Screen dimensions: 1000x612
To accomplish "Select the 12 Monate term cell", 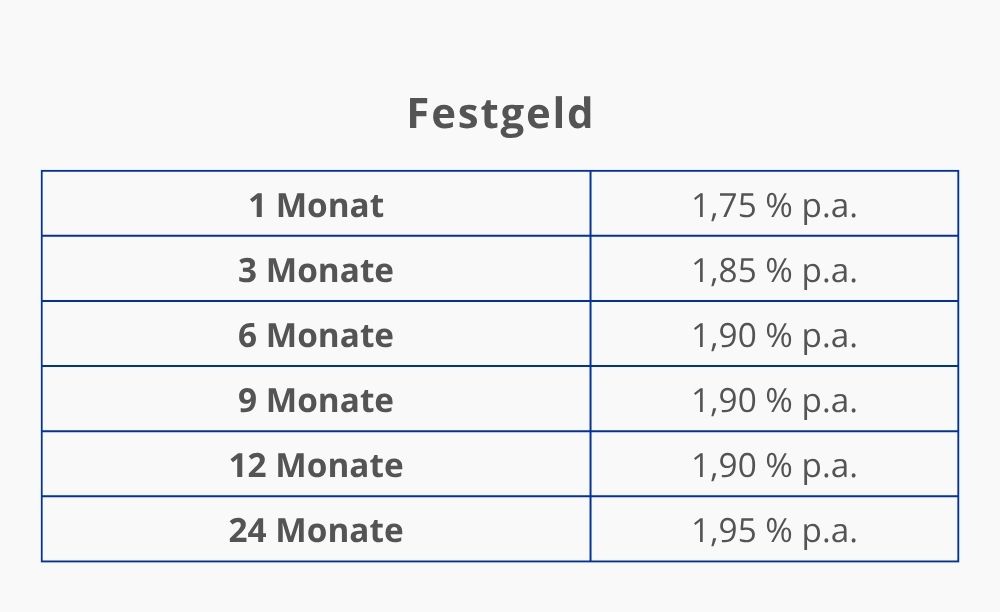I will pyautogui.click(x=316, y=464).
